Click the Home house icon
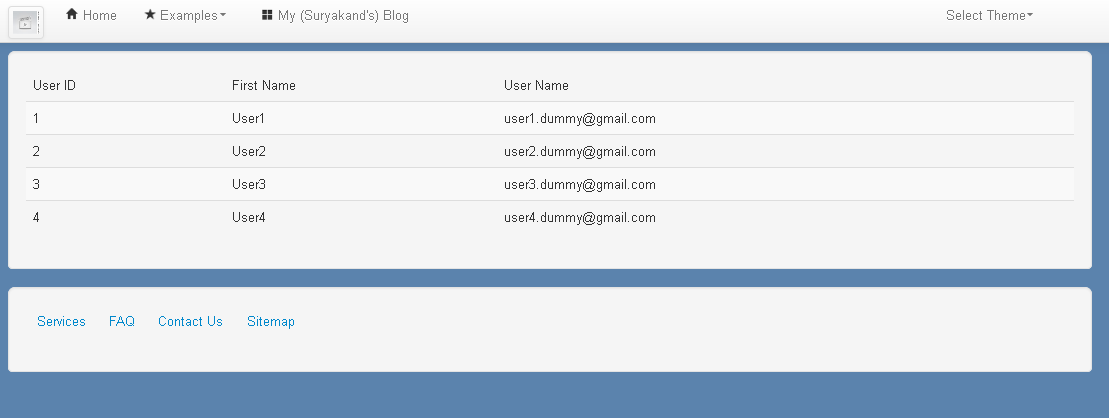The image size is (1109, 418). (71, 14)
